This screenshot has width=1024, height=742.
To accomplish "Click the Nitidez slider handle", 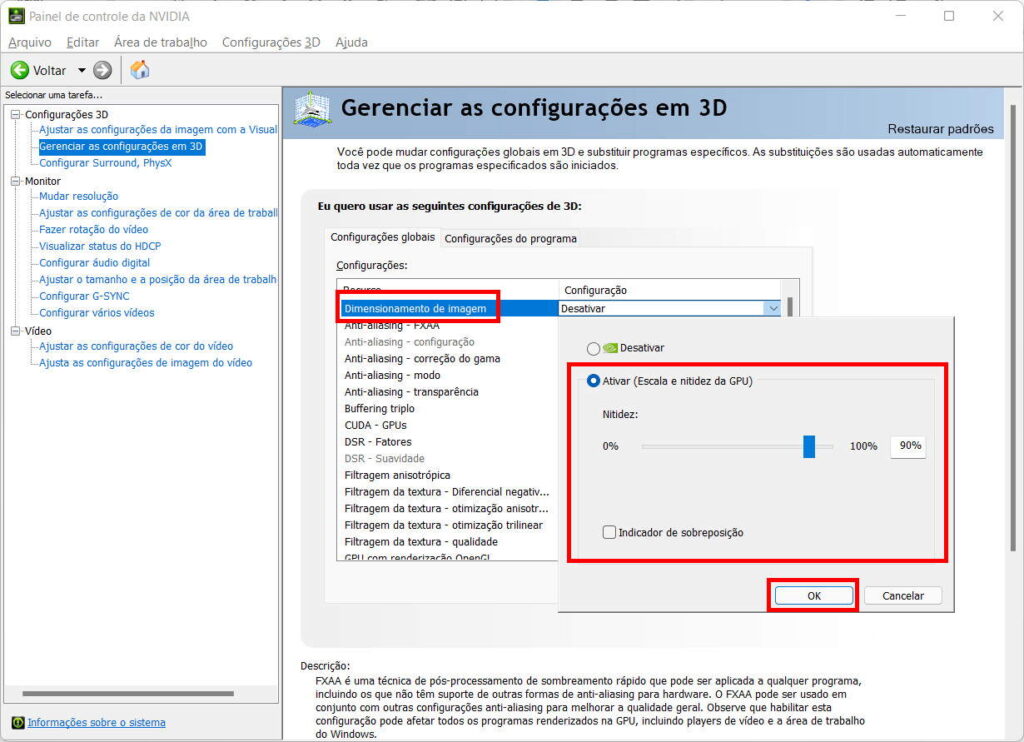I will [809, 446].
